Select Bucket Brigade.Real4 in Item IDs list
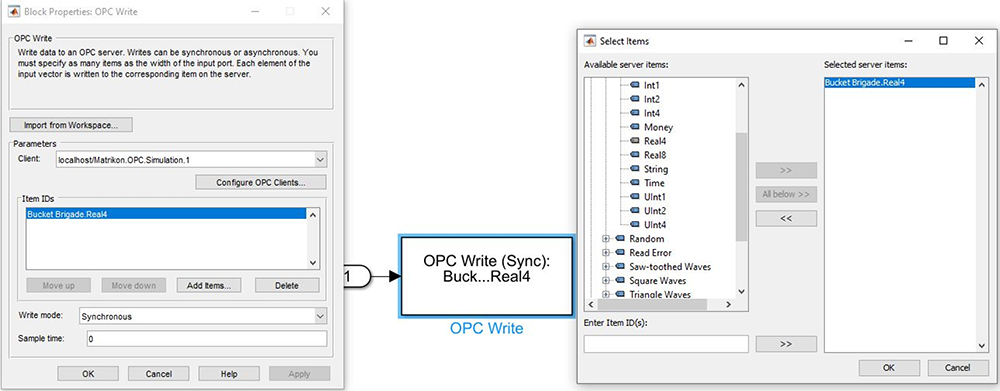This screenshot has width=1000, height=391. (166, 214)
